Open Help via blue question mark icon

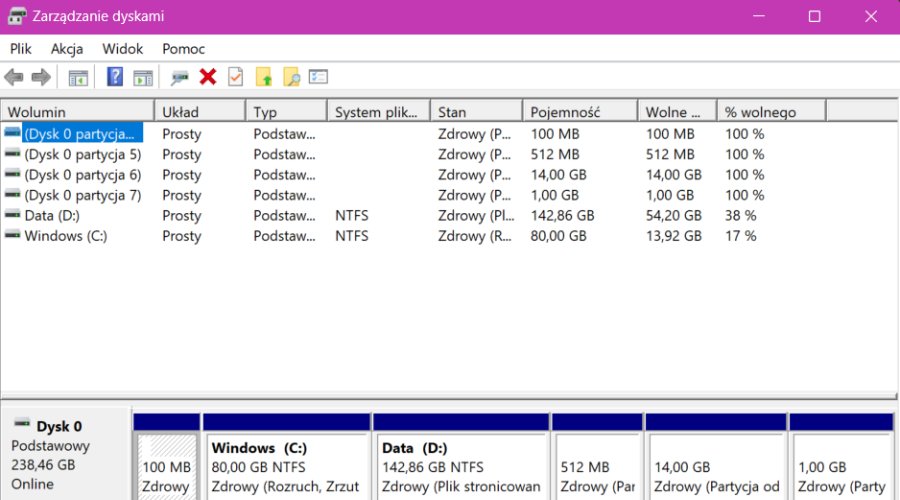(115, 77)
